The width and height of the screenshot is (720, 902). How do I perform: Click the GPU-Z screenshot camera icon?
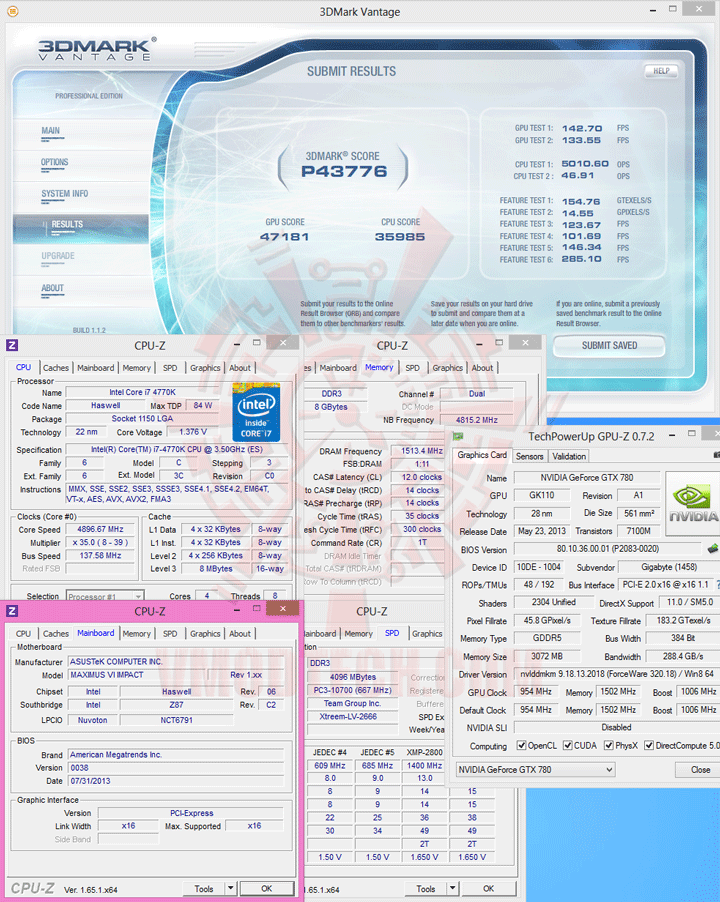[x=717, y=456]
